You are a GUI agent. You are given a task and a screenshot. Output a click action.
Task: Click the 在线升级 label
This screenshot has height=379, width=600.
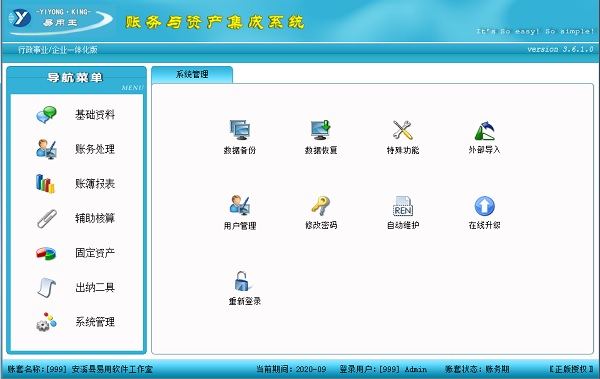[x=484, y=225]
